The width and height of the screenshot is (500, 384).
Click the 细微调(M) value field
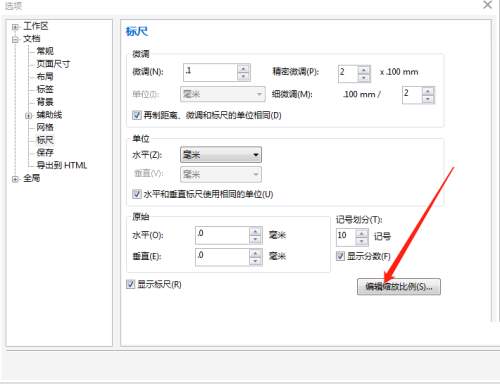click(412, 95)
